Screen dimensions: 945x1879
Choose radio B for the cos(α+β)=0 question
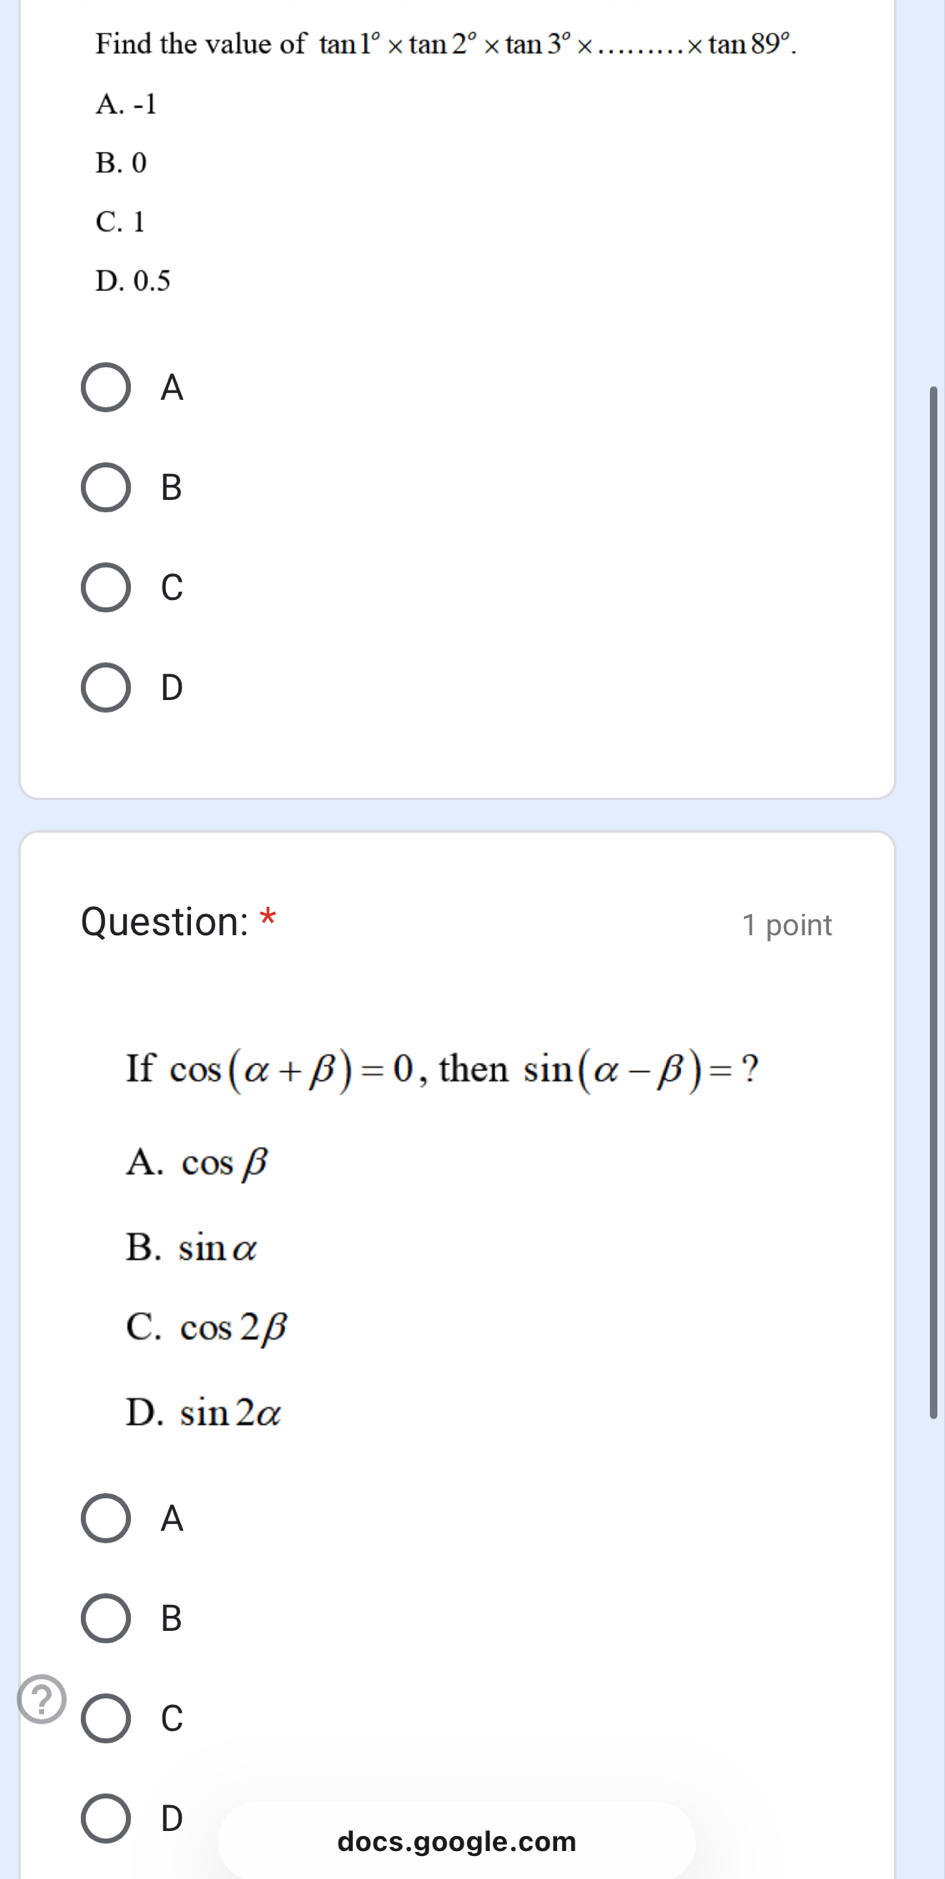click(106, 1619)
